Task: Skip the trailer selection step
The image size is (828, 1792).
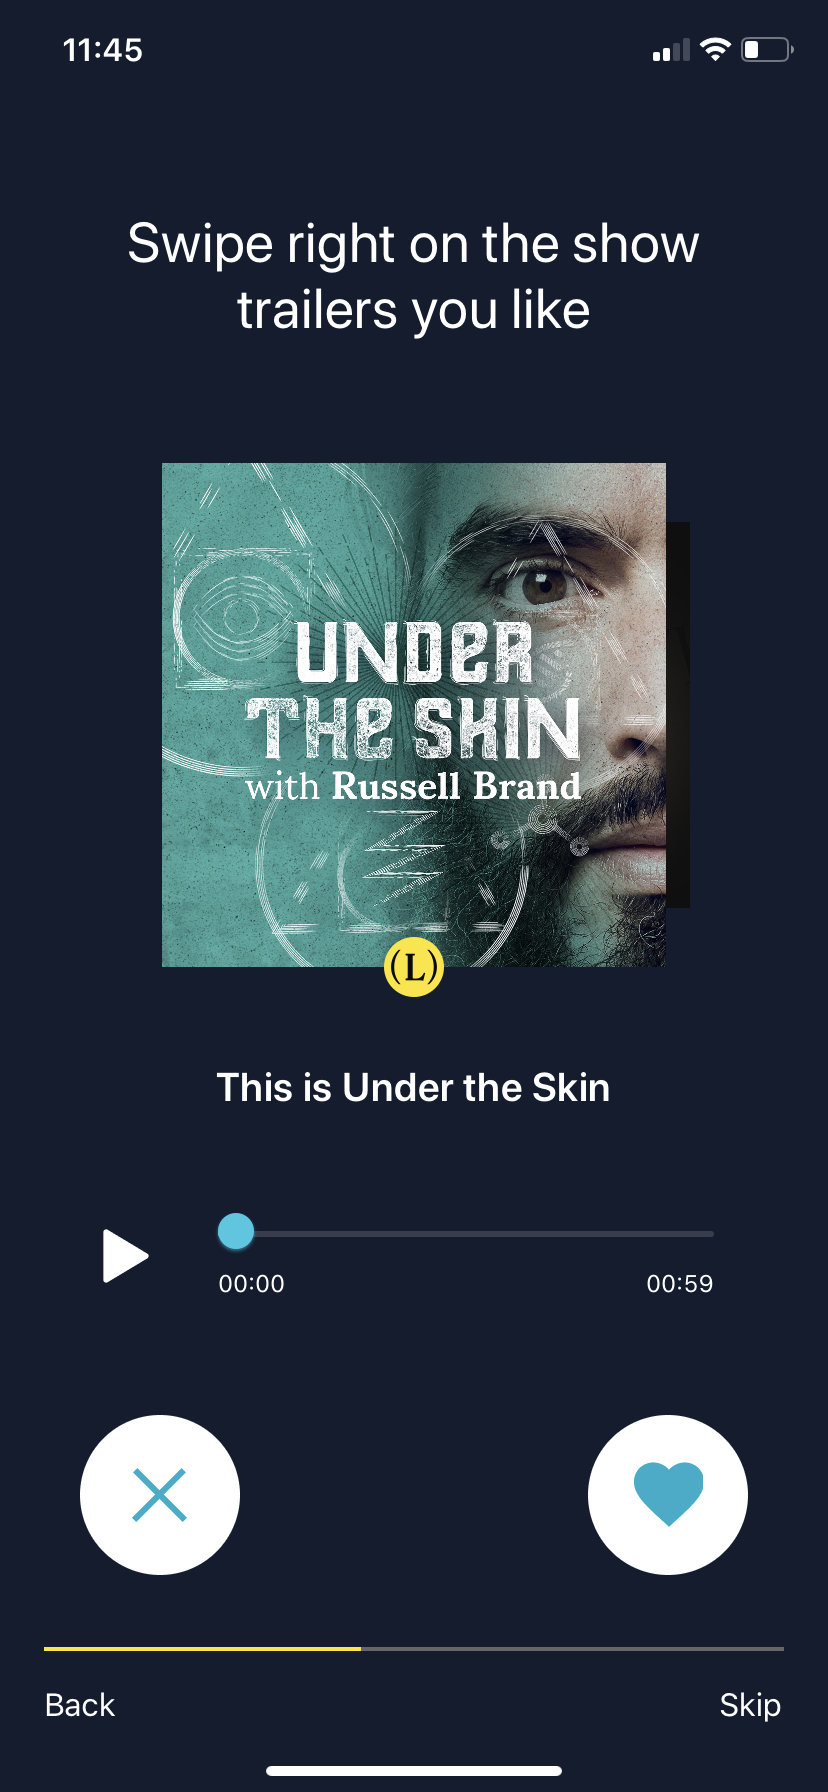Action: click(750, 1705)
